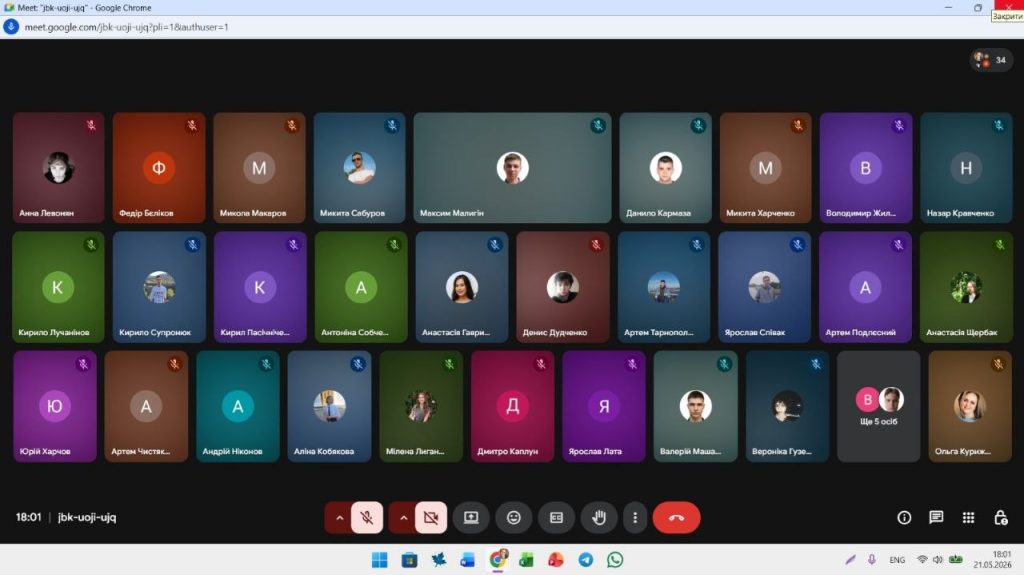Open WhatsApp from taskbar
The image size is (1024, 575).
pyautogui.click(x=615, y=560)
